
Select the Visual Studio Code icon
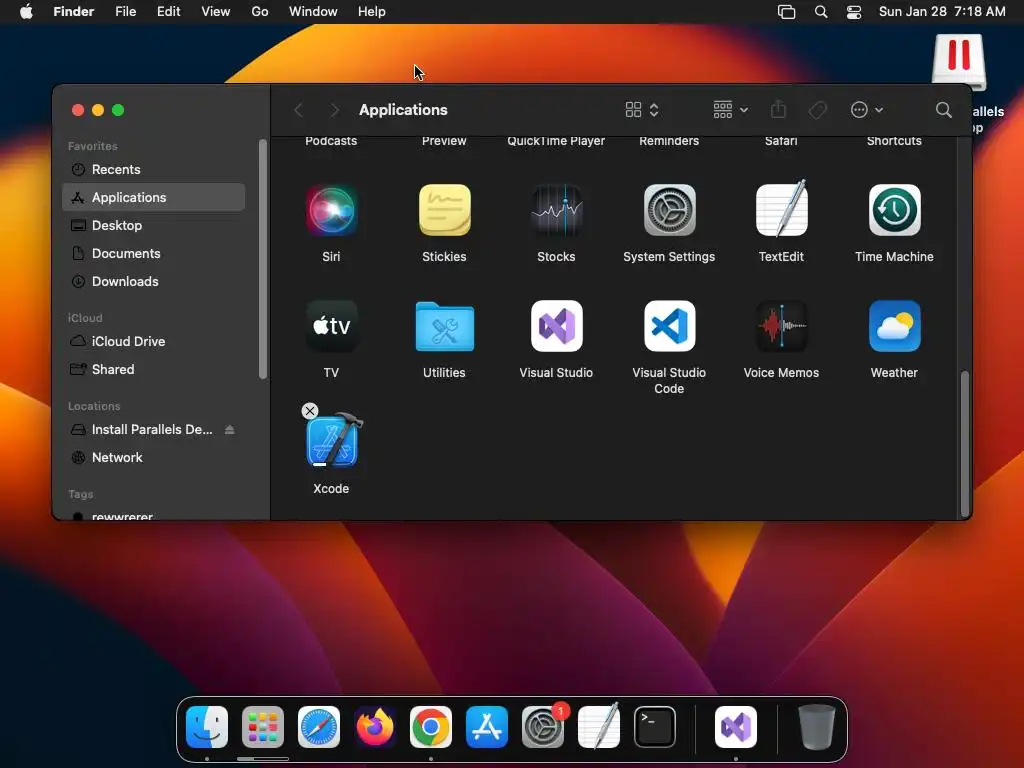[x=669, y=326]
